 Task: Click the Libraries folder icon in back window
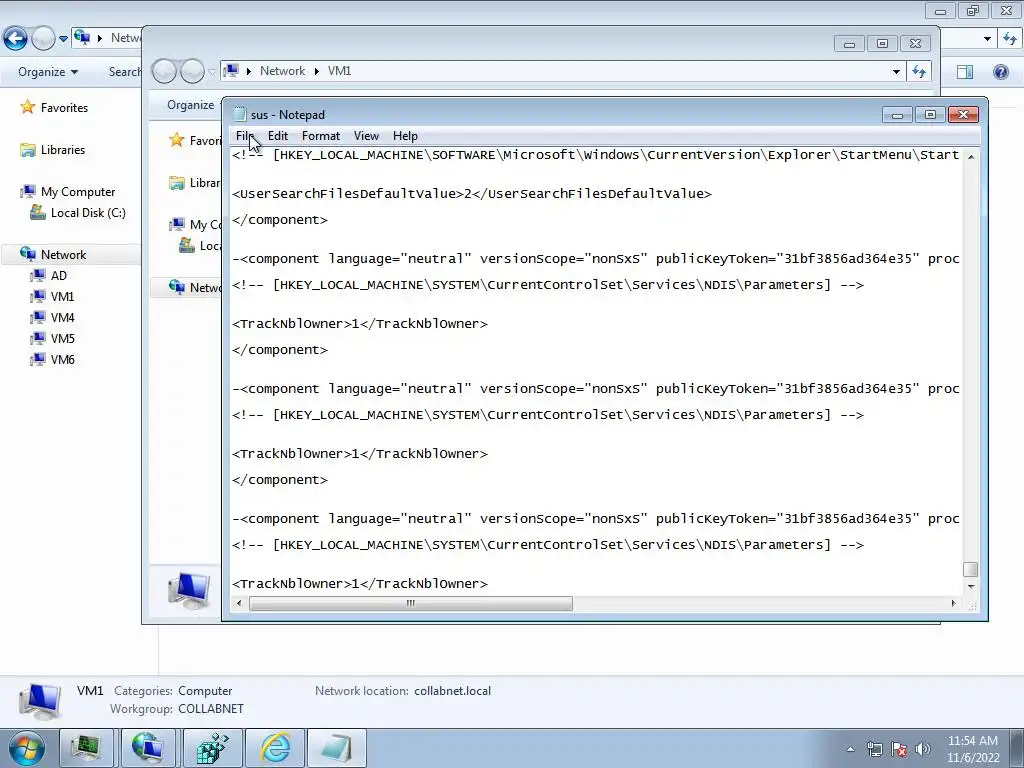point(27,150)
